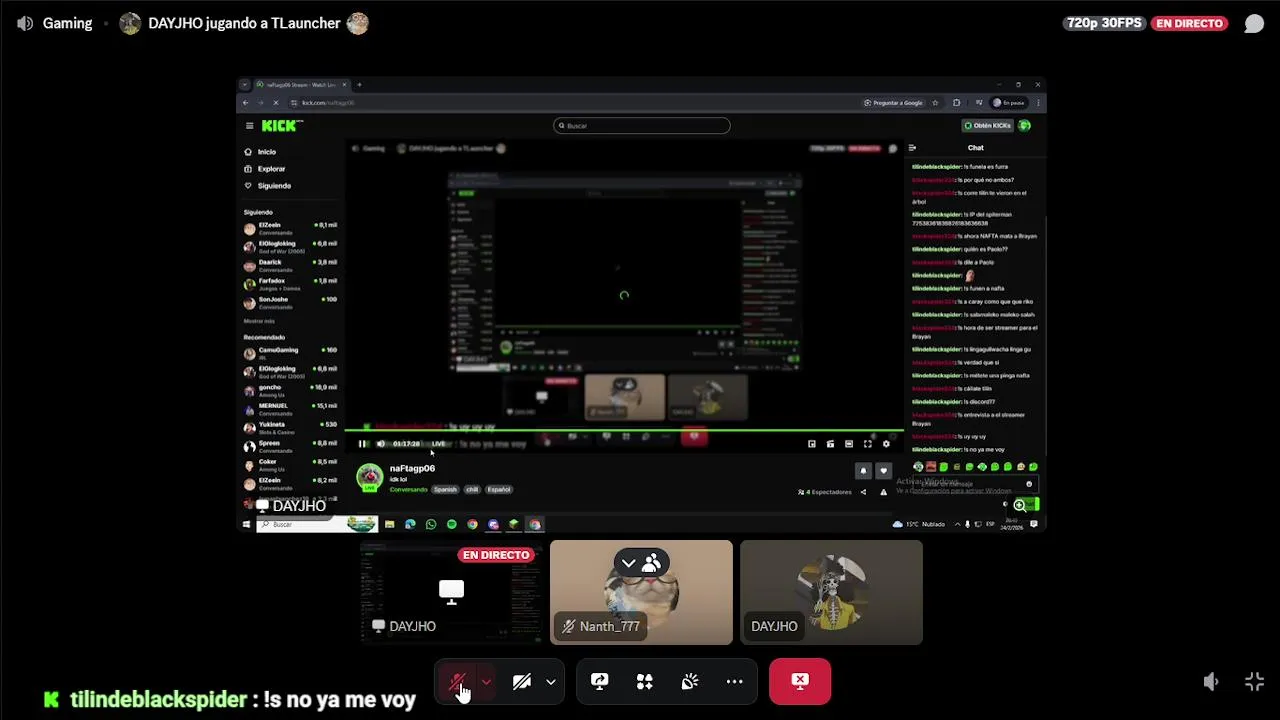Go to Explorar in Kick sidebar
This screenshot has width=1280, height=720.
265,169
